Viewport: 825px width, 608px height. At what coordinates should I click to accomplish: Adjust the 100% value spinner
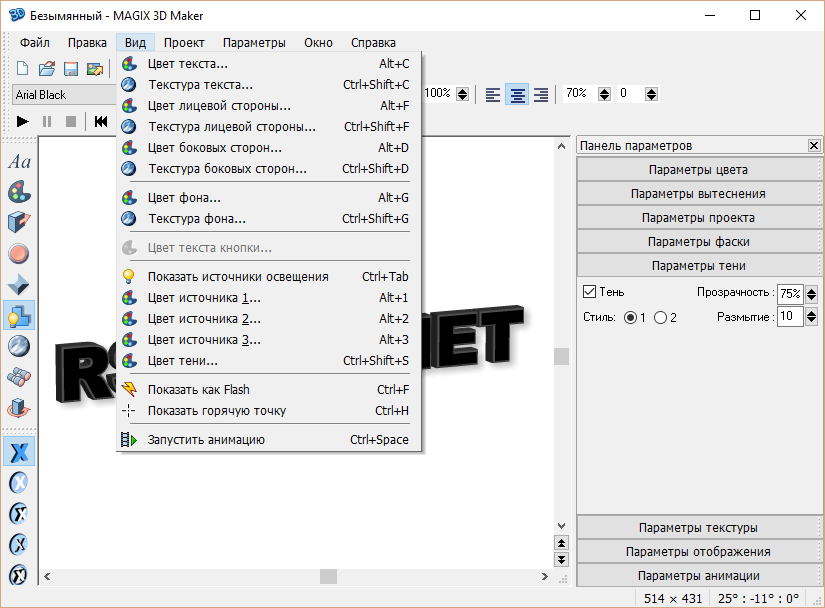coord(462,94)
